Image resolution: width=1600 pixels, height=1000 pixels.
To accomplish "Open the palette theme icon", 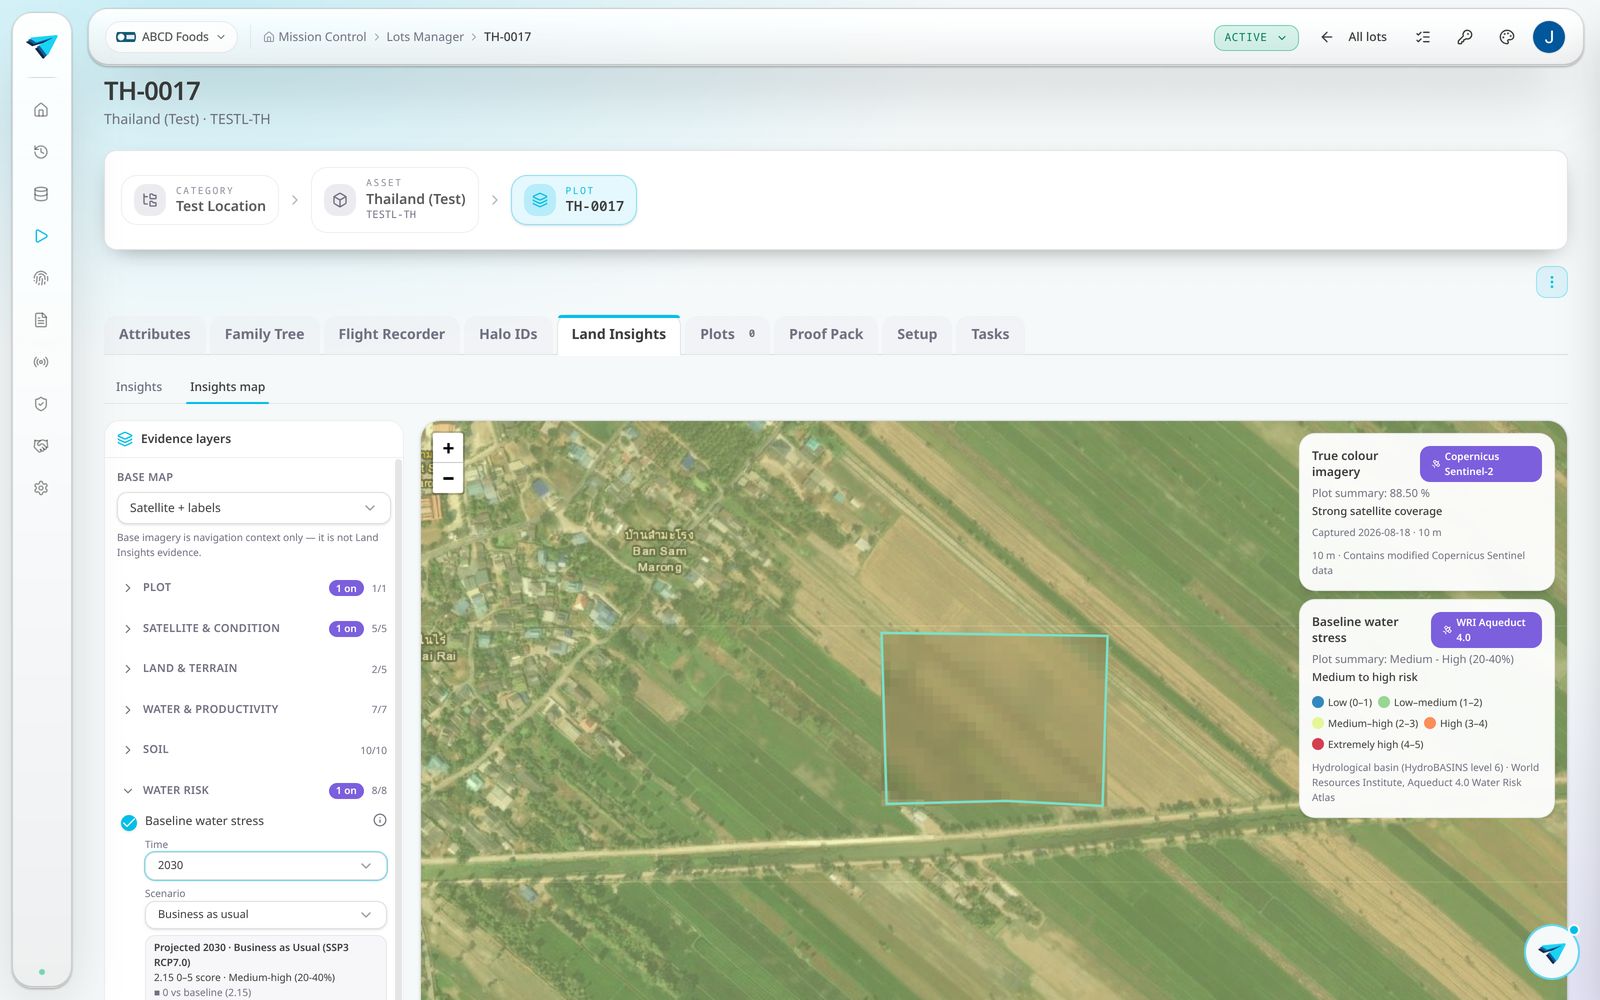I will coord(1507,37).
